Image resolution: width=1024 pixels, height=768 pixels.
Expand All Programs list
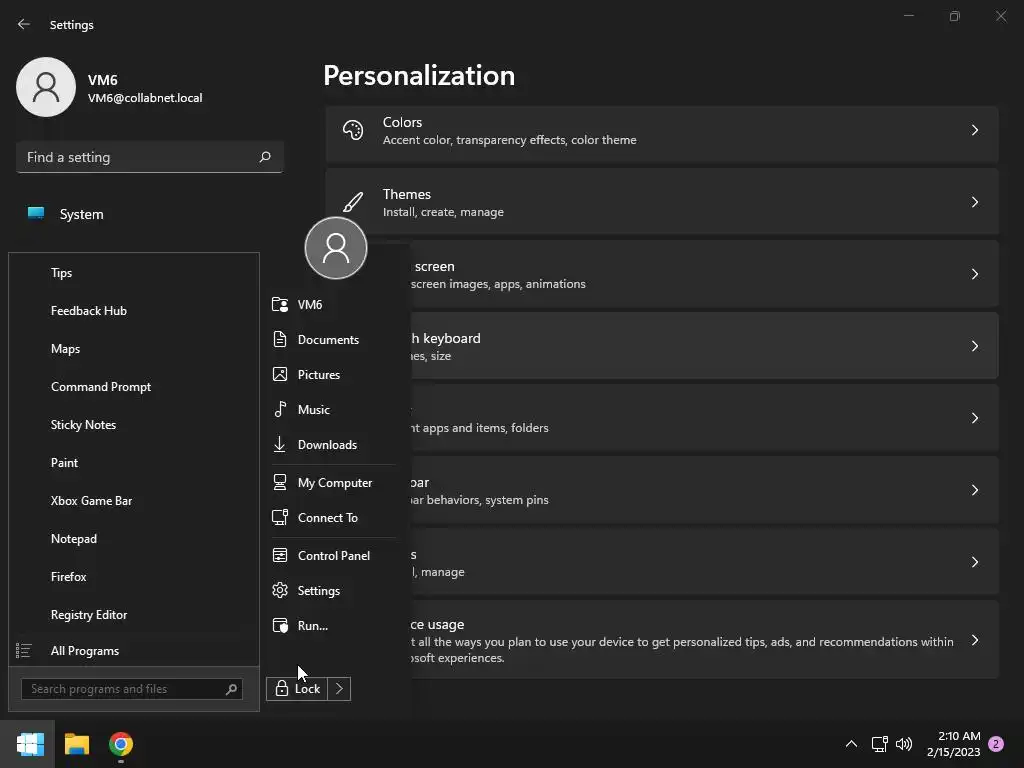[x=84, y=651]
